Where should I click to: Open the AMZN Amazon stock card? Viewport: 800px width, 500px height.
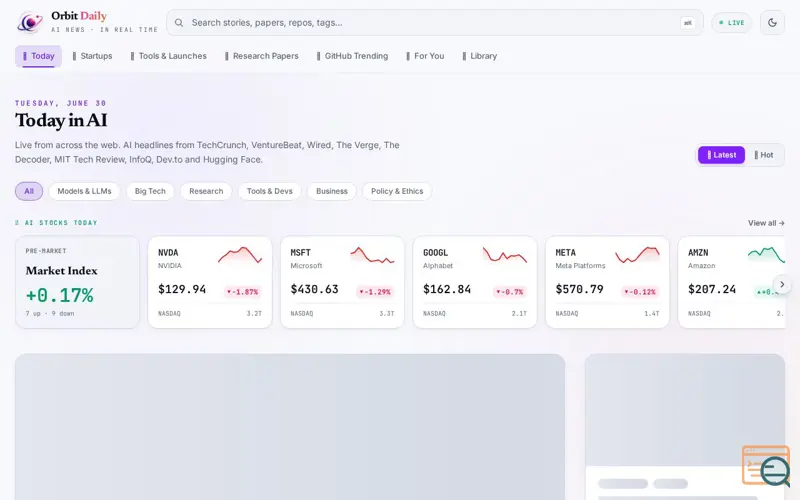(732, 282)
